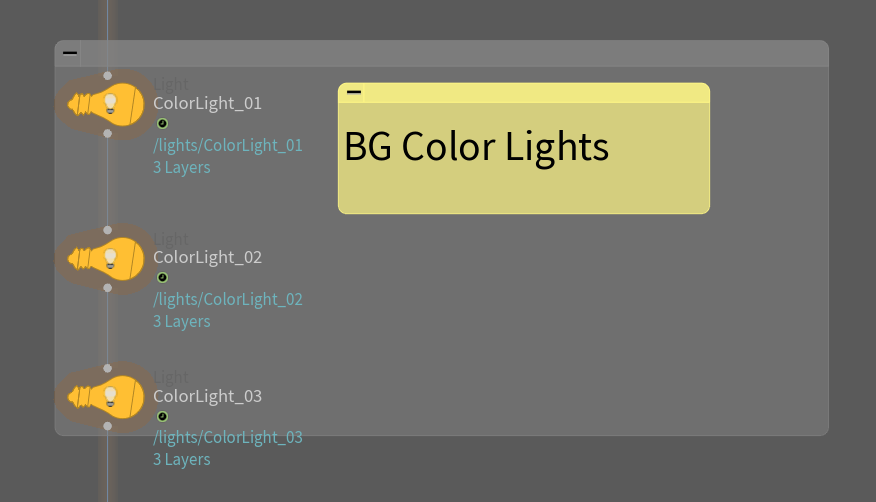Select the ColorLight_02 light bulb node icon

(107, 258)
